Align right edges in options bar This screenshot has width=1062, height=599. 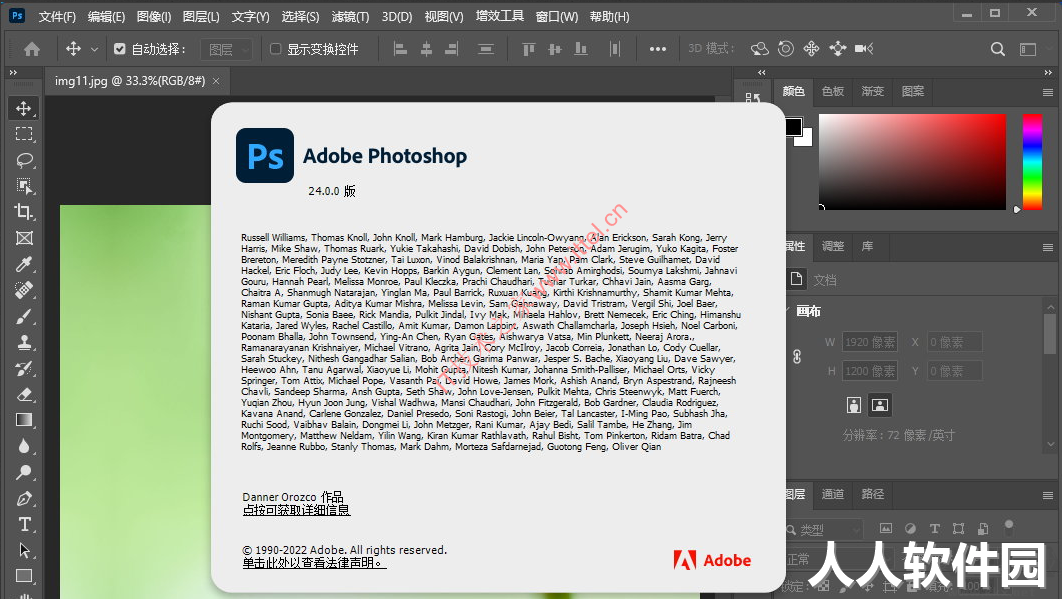coord(452,49)
